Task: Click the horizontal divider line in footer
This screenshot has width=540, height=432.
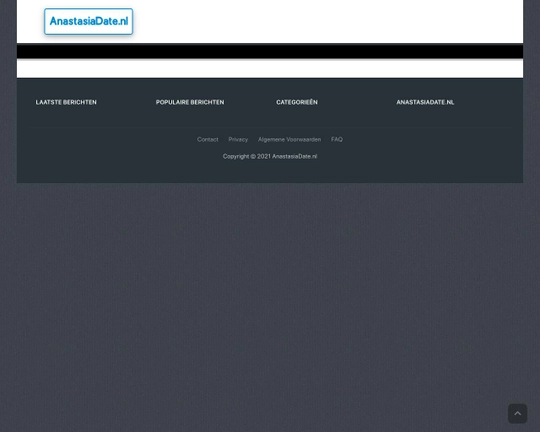Action: [270, 127]
